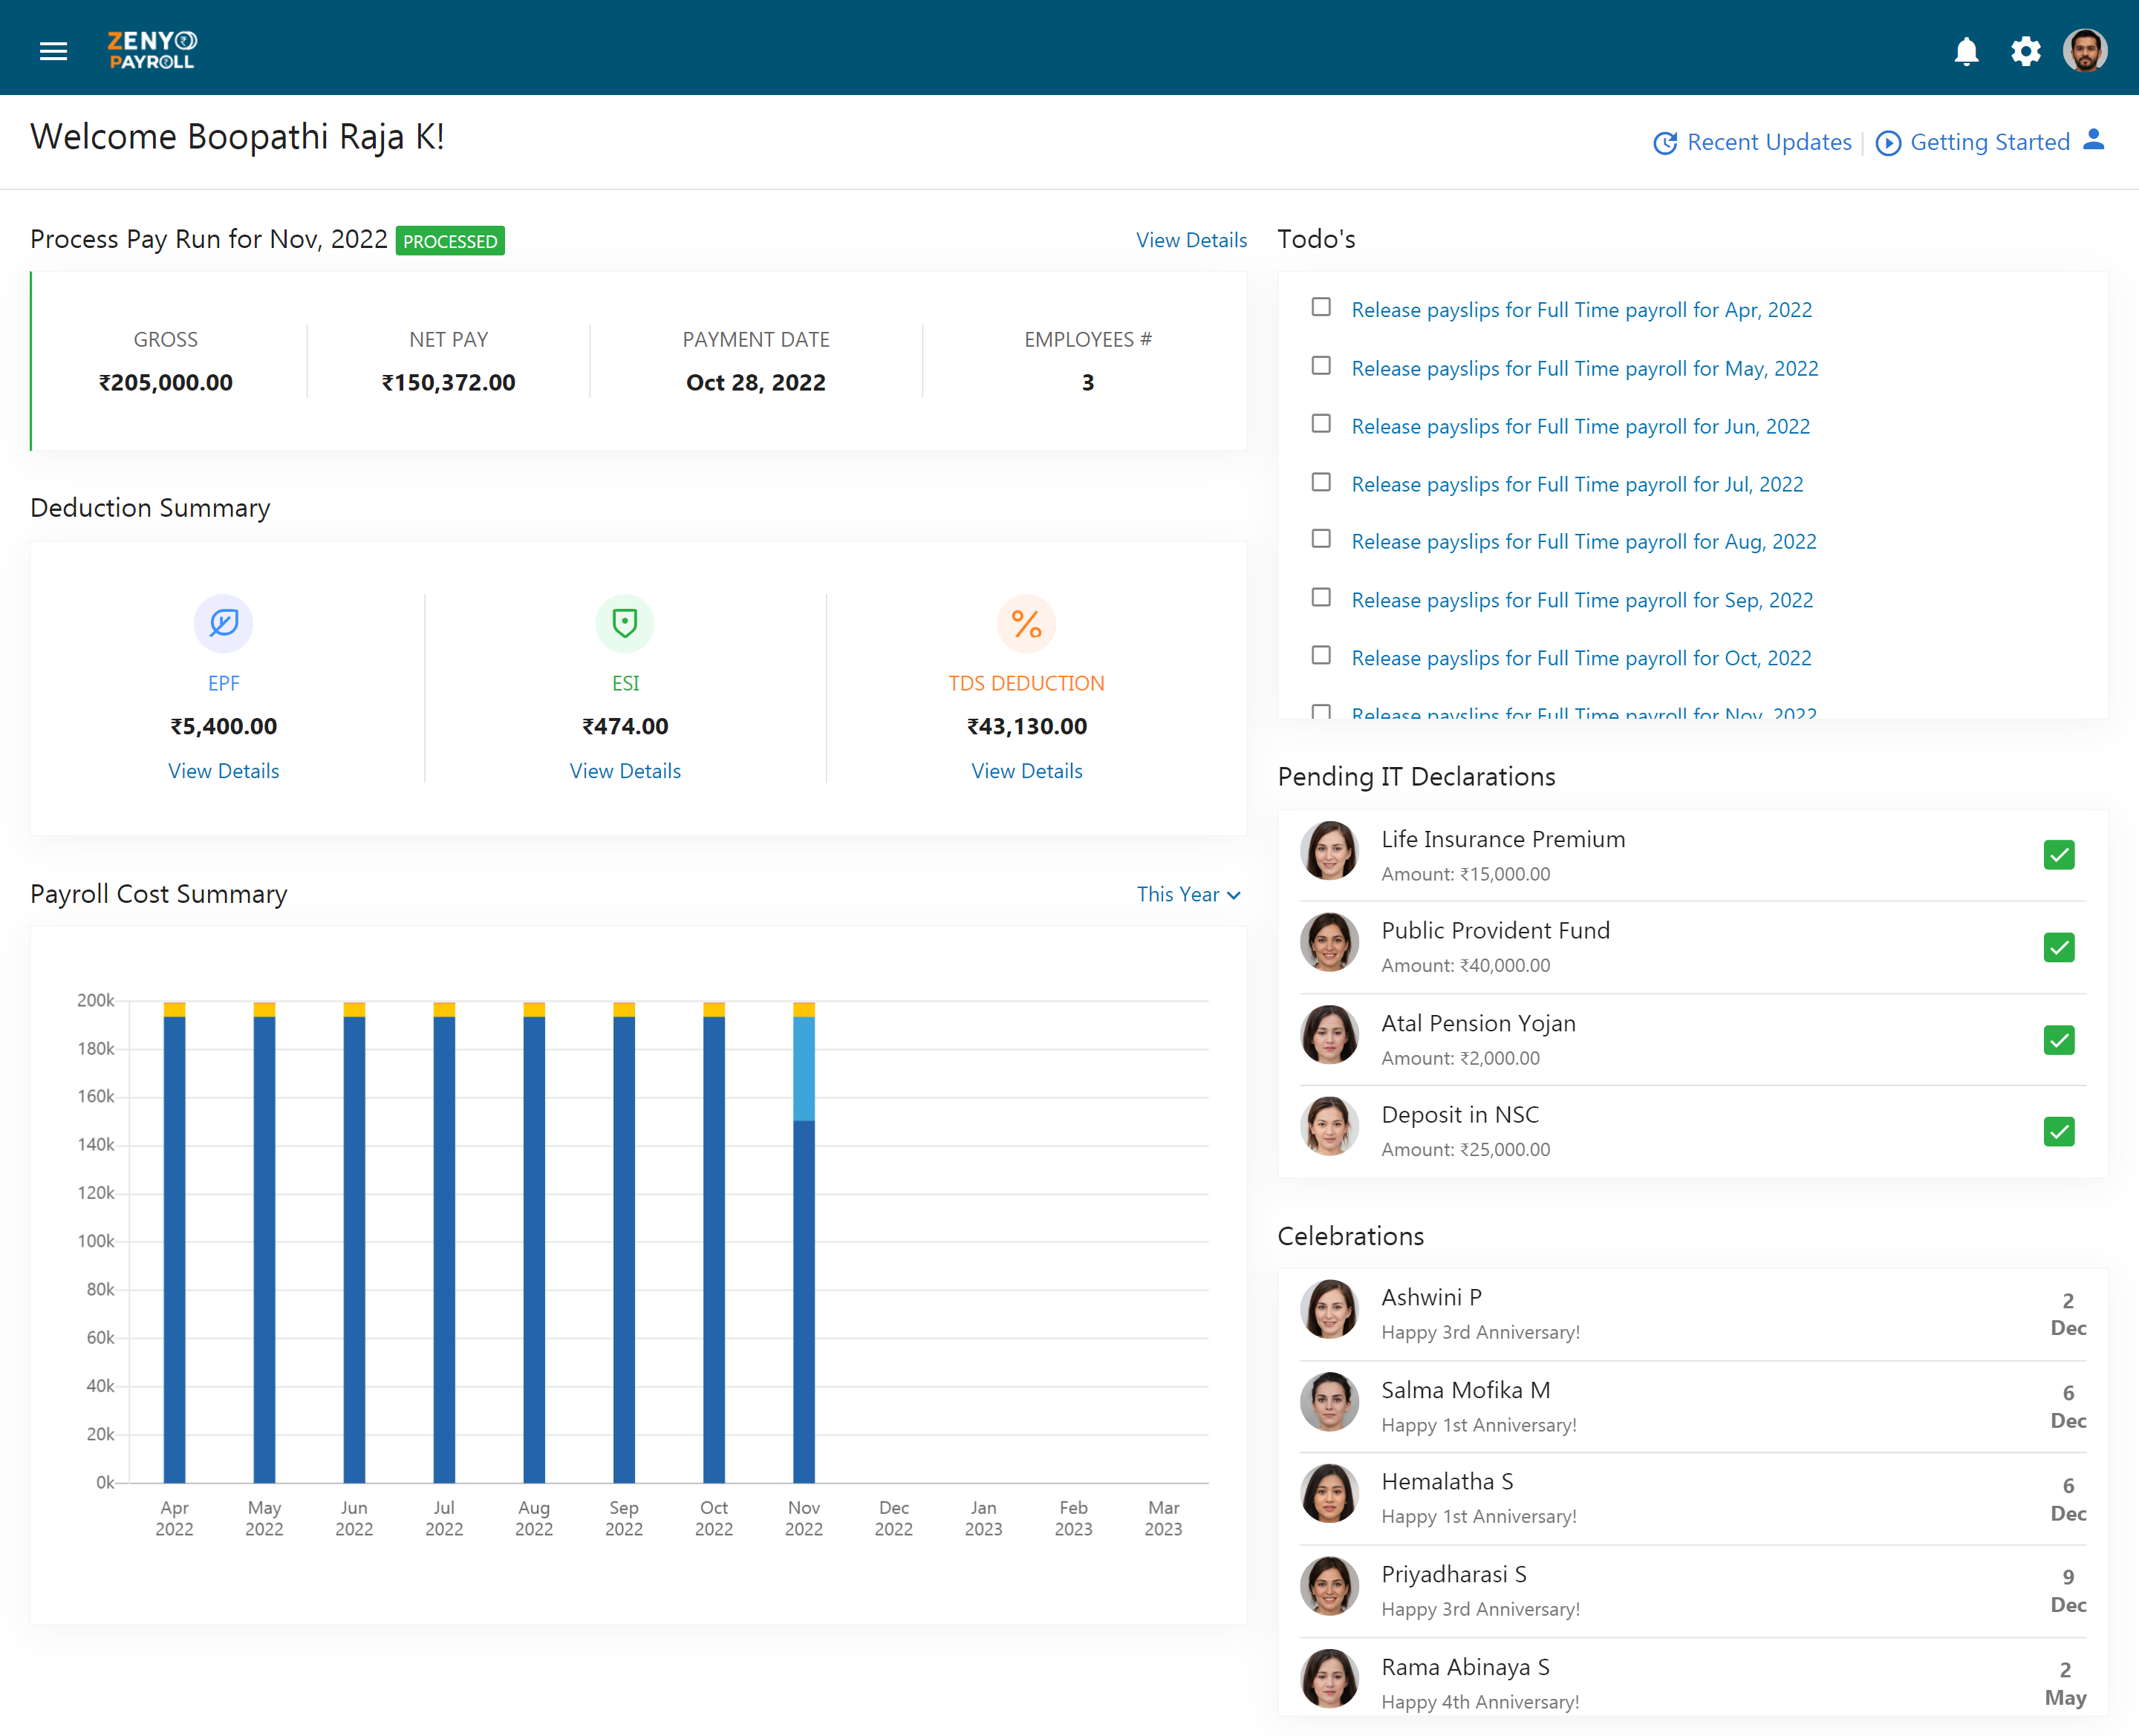View Details under EPF amount
Image resolution: width=2139 pixels, height=1736 pixels.
pos(223,771)
